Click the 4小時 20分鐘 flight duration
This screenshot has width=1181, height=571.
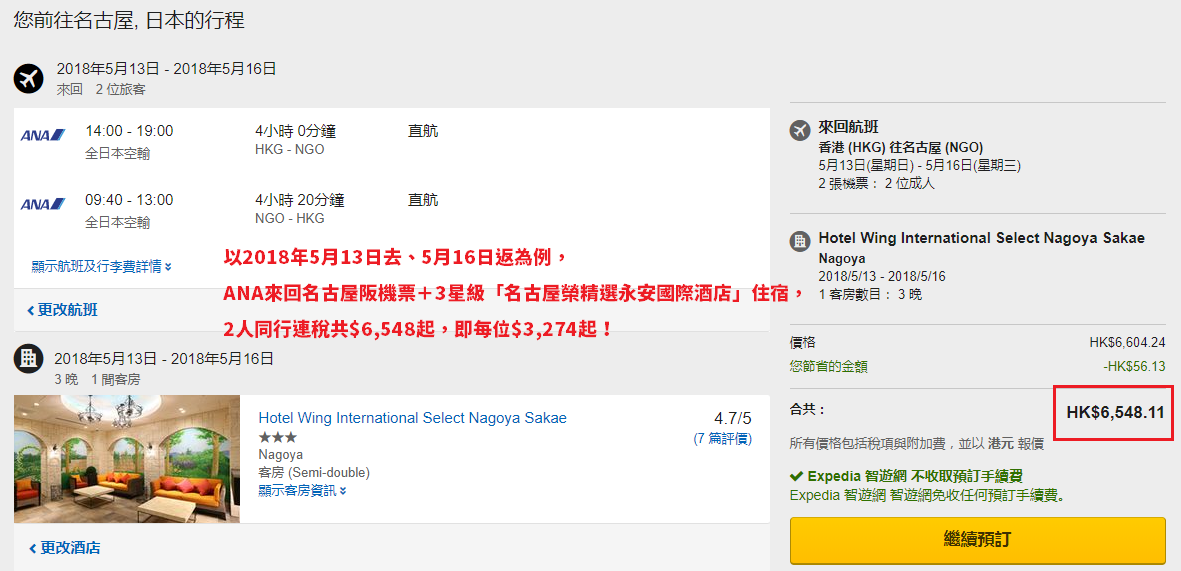[x=300, y=200]
